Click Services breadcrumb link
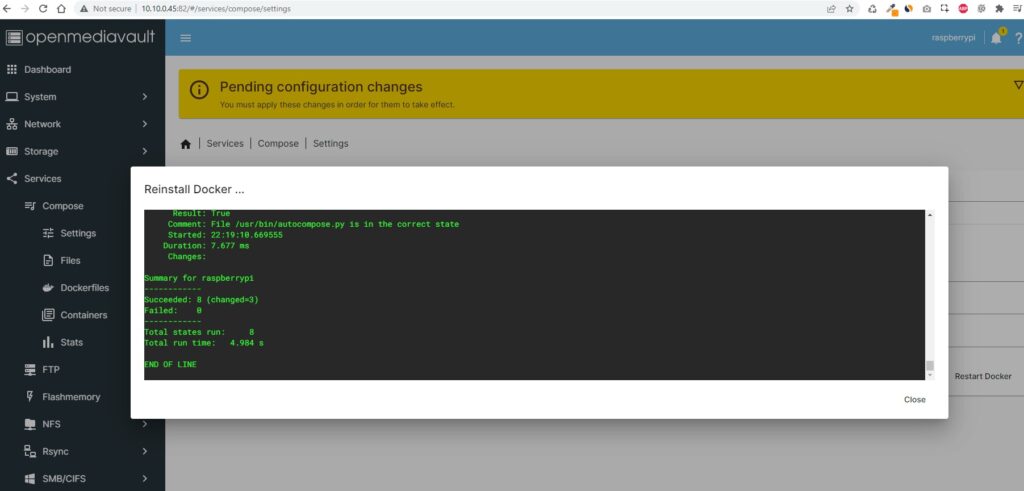Screen dimensions: 1024x491 tap(225, 144)
